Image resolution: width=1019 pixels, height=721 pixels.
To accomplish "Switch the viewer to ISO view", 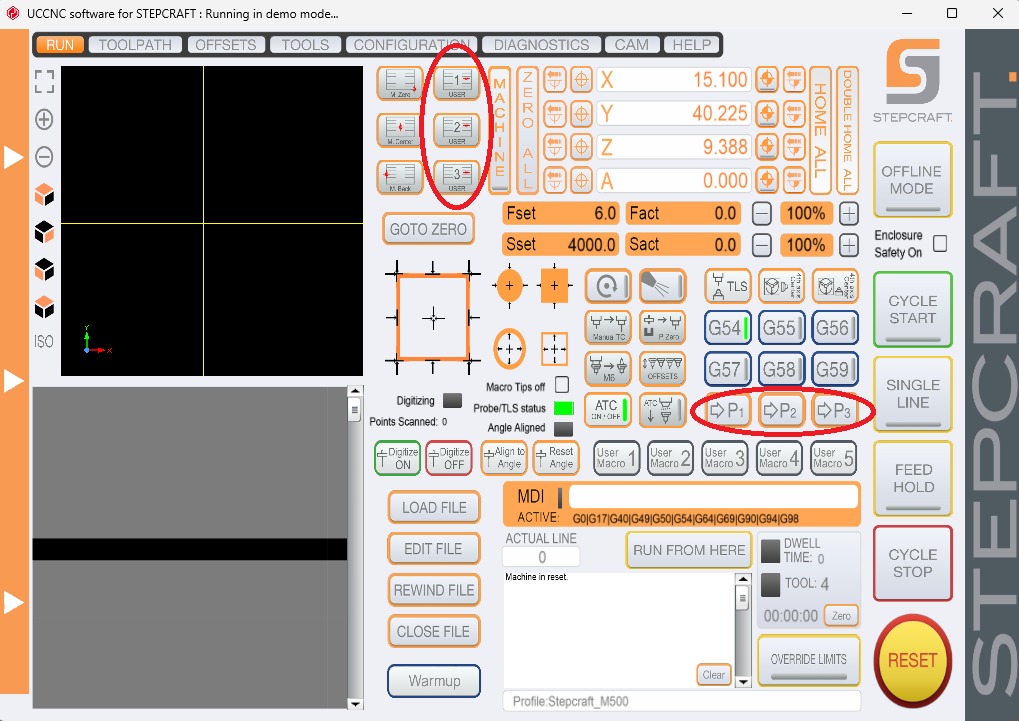I will click(x=44, y=341).
